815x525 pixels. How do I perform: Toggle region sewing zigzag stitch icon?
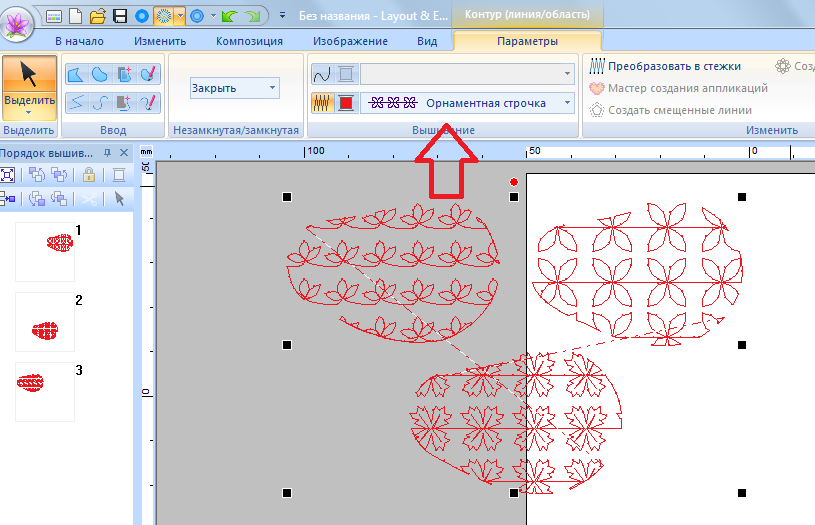point(322,103)
